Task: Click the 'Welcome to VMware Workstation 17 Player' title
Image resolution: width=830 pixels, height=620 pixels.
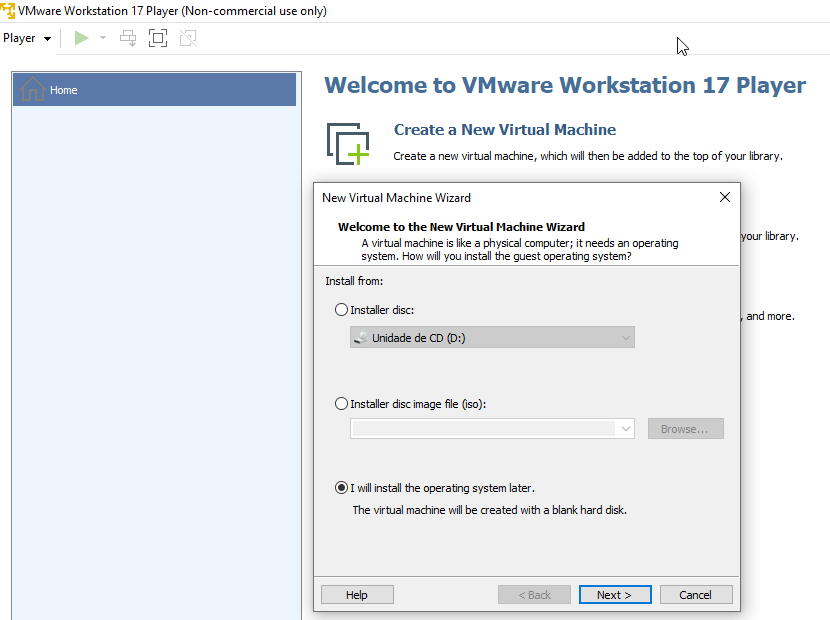Action: (x=565, y=85)
